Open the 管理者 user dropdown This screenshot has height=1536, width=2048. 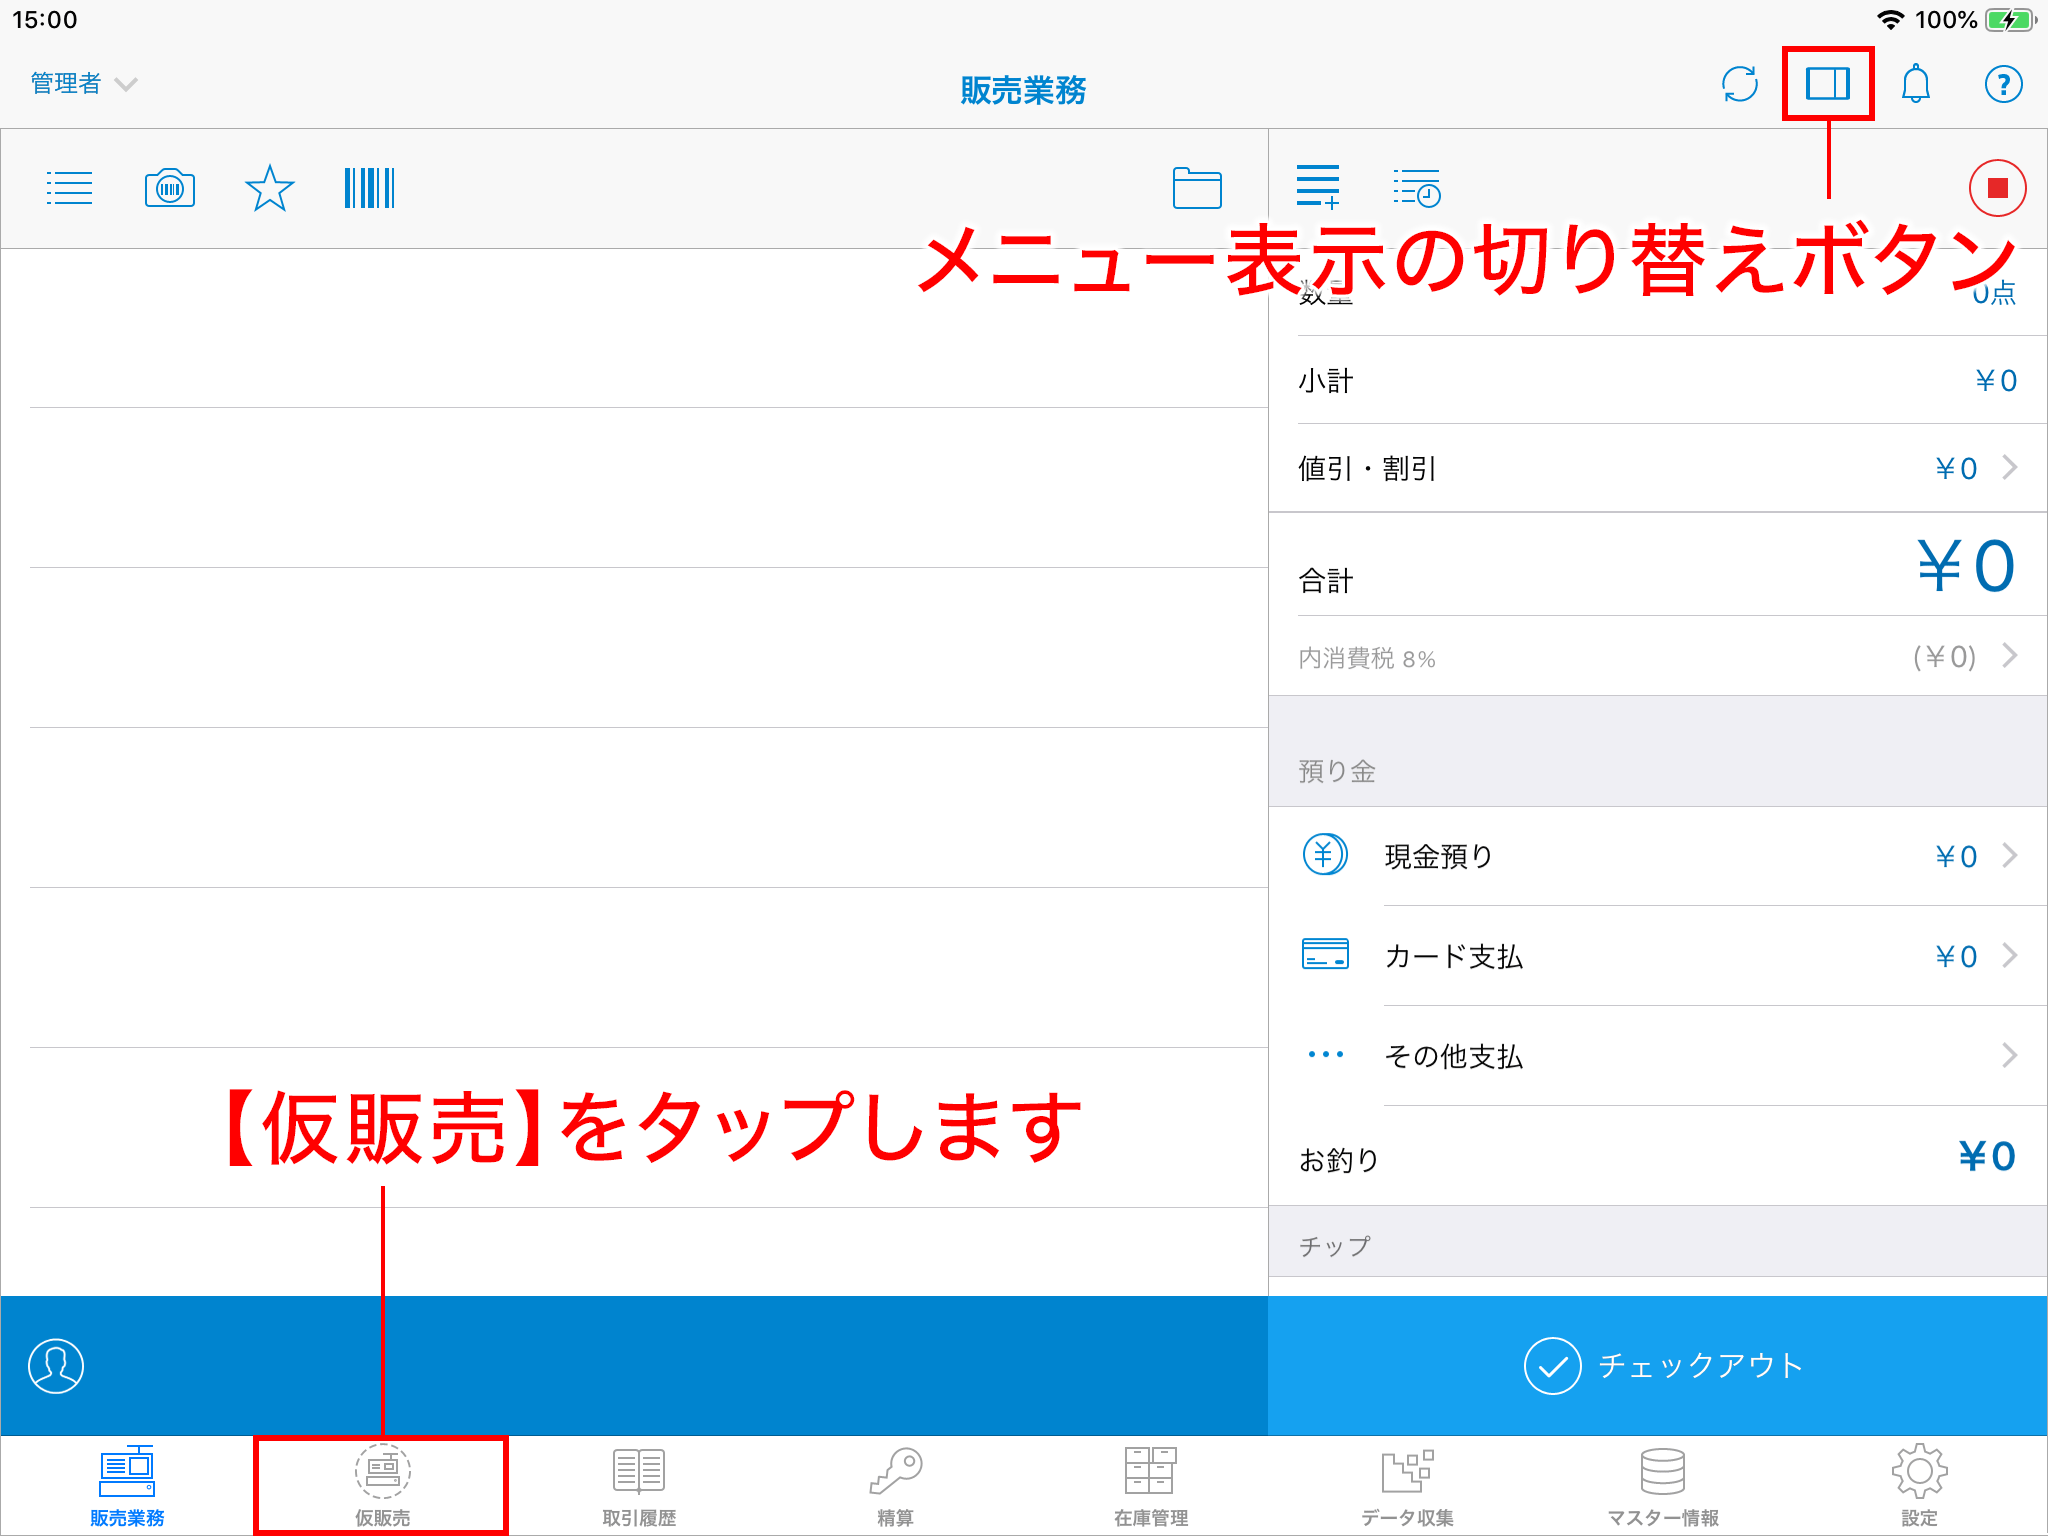[83, 84]
